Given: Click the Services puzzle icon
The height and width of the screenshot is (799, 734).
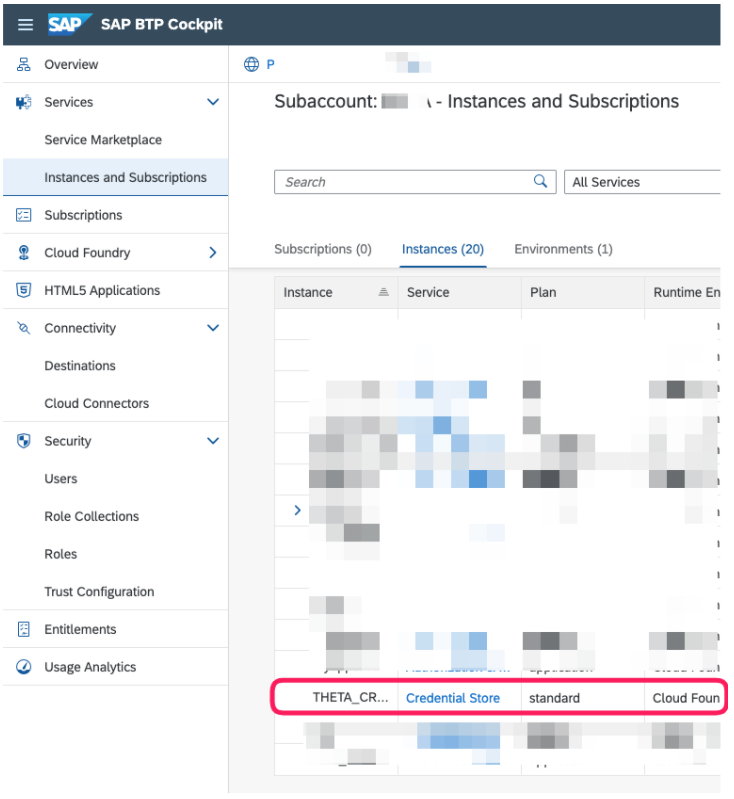Looking at the screenshot, I should point(23,102).
